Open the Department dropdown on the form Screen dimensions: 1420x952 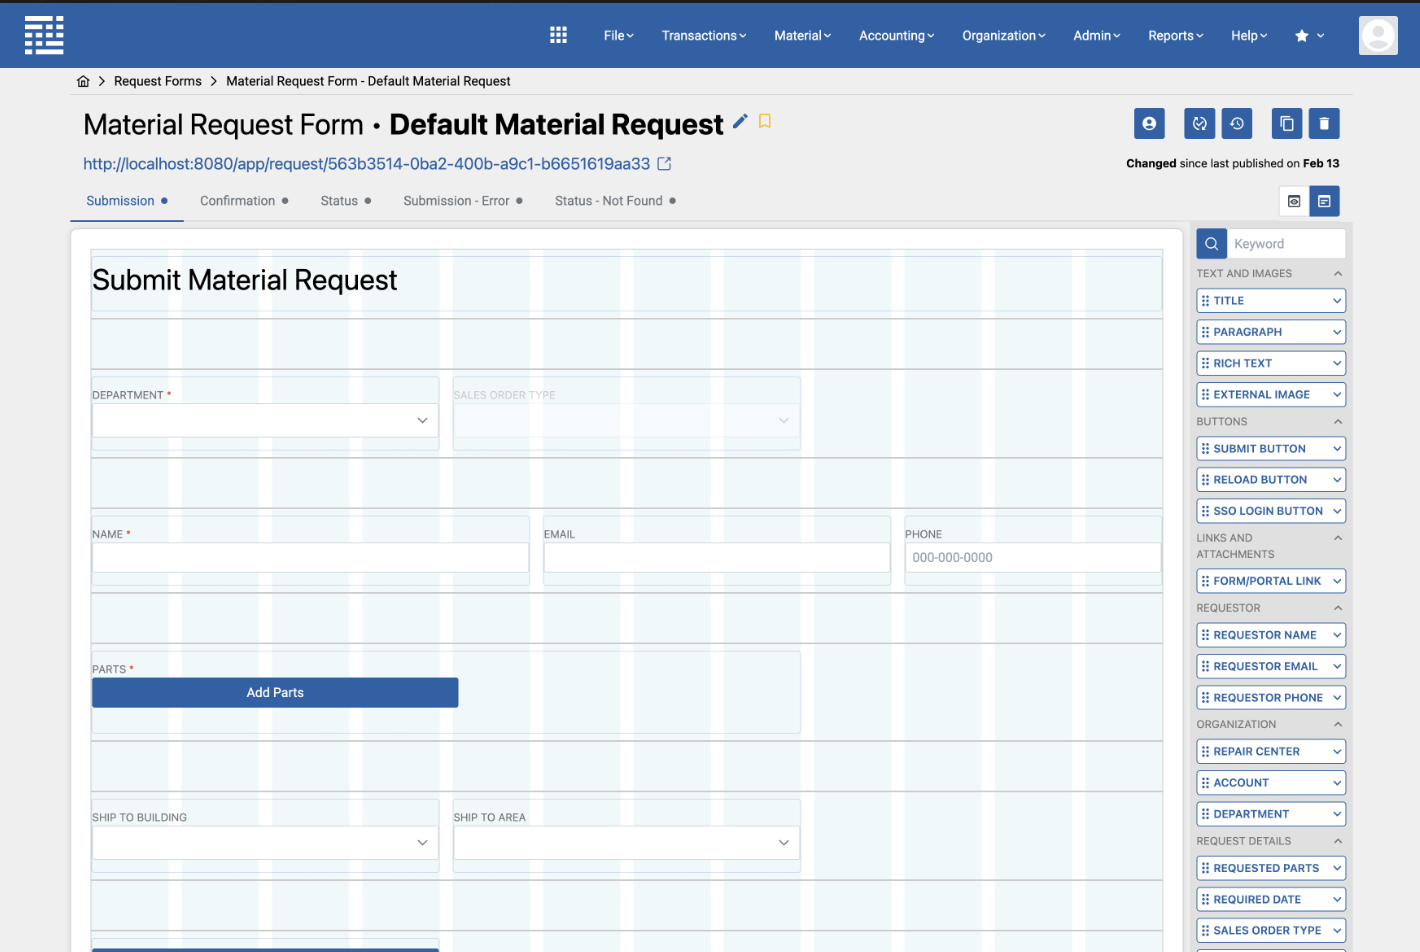[x=422, y=420]
